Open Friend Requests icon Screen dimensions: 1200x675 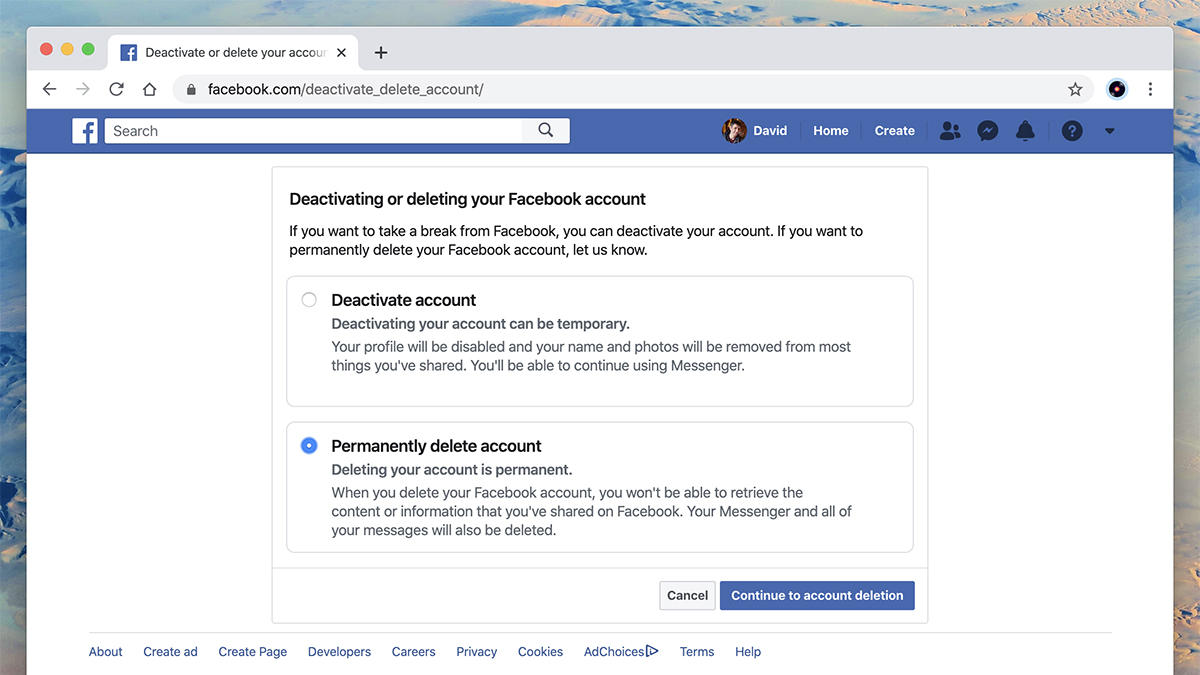pyautogui.click(x=950, y=131)
